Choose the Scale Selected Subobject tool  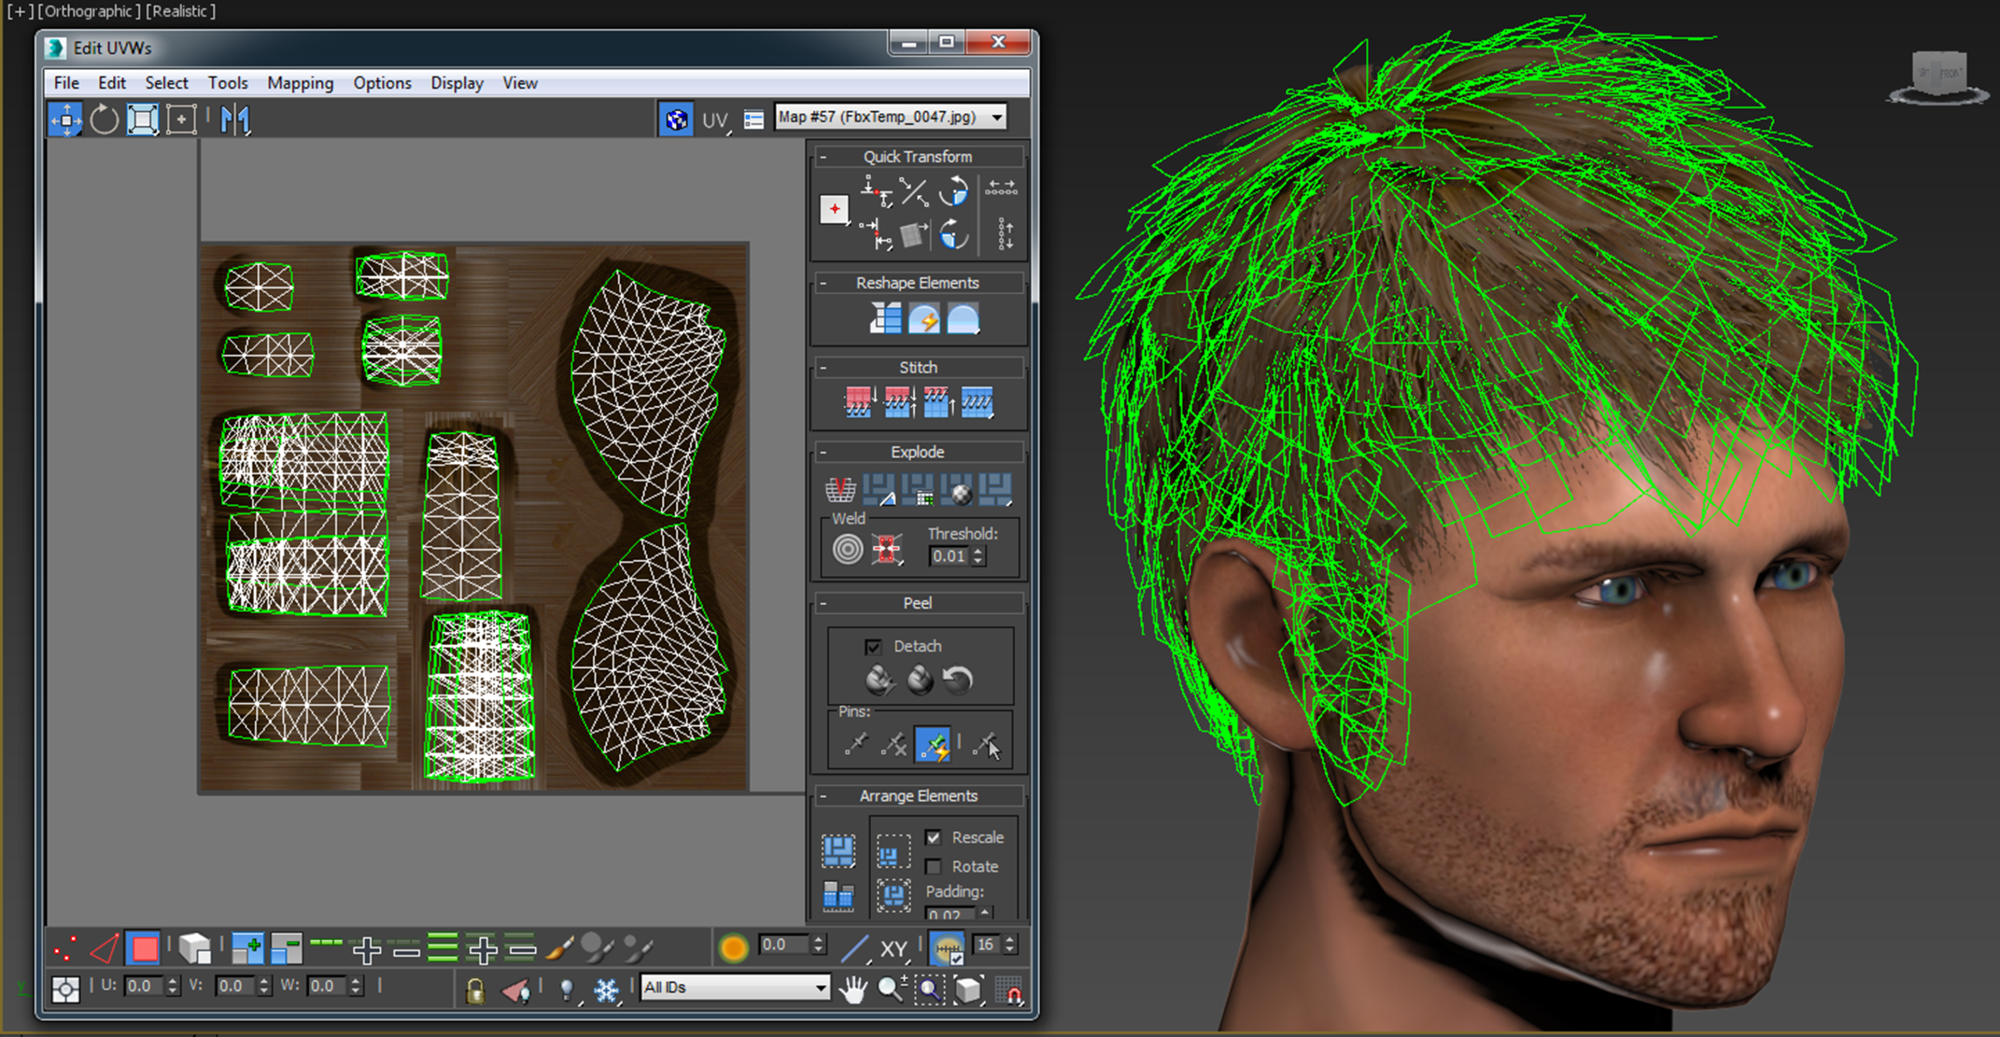point(142,120)
